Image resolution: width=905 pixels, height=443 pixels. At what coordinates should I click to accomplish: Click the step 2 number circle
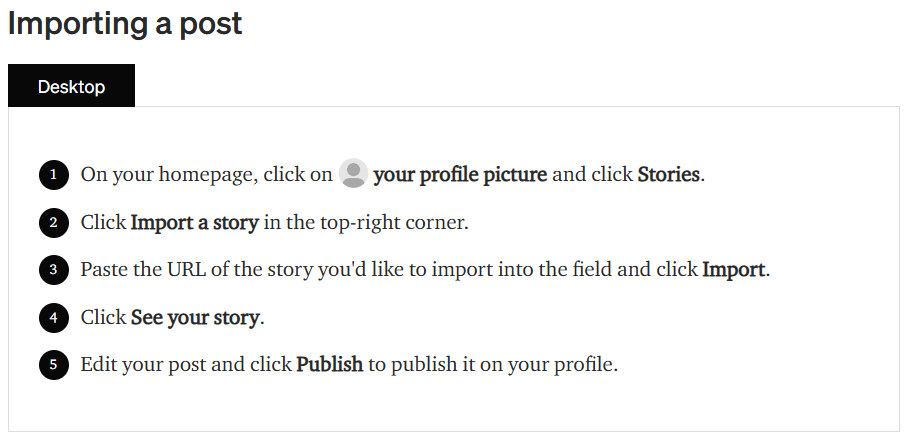(54, 222)
